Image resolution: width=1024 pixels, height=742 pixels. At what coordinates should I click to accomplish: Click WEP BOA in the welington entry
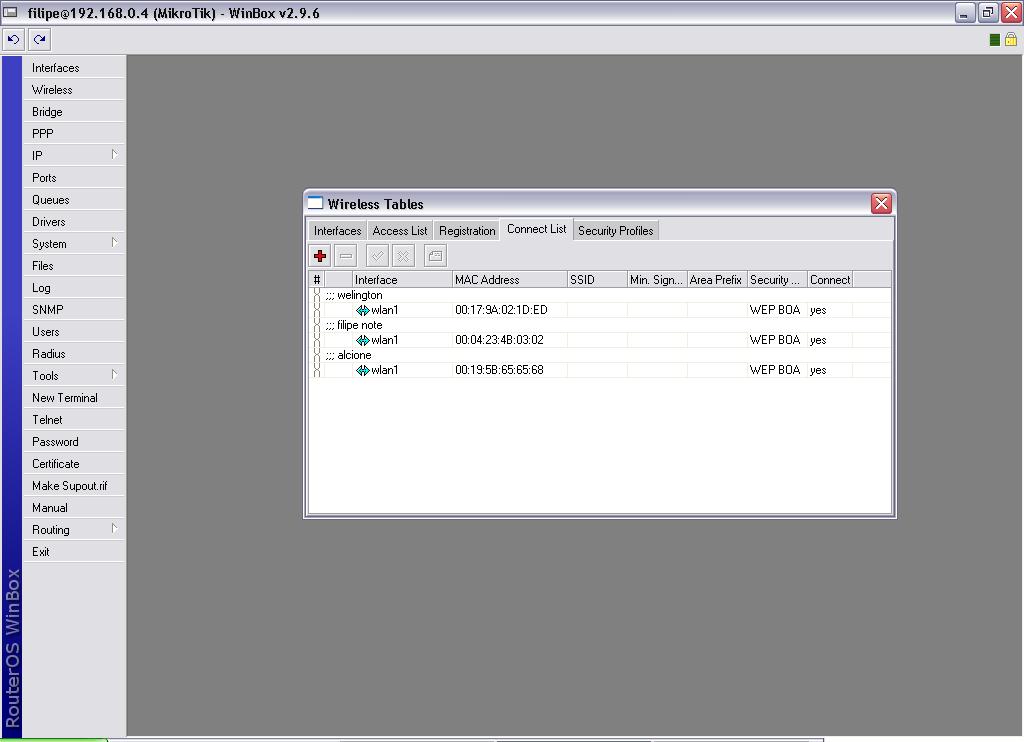pyautogui.click(x=775, y=310)
